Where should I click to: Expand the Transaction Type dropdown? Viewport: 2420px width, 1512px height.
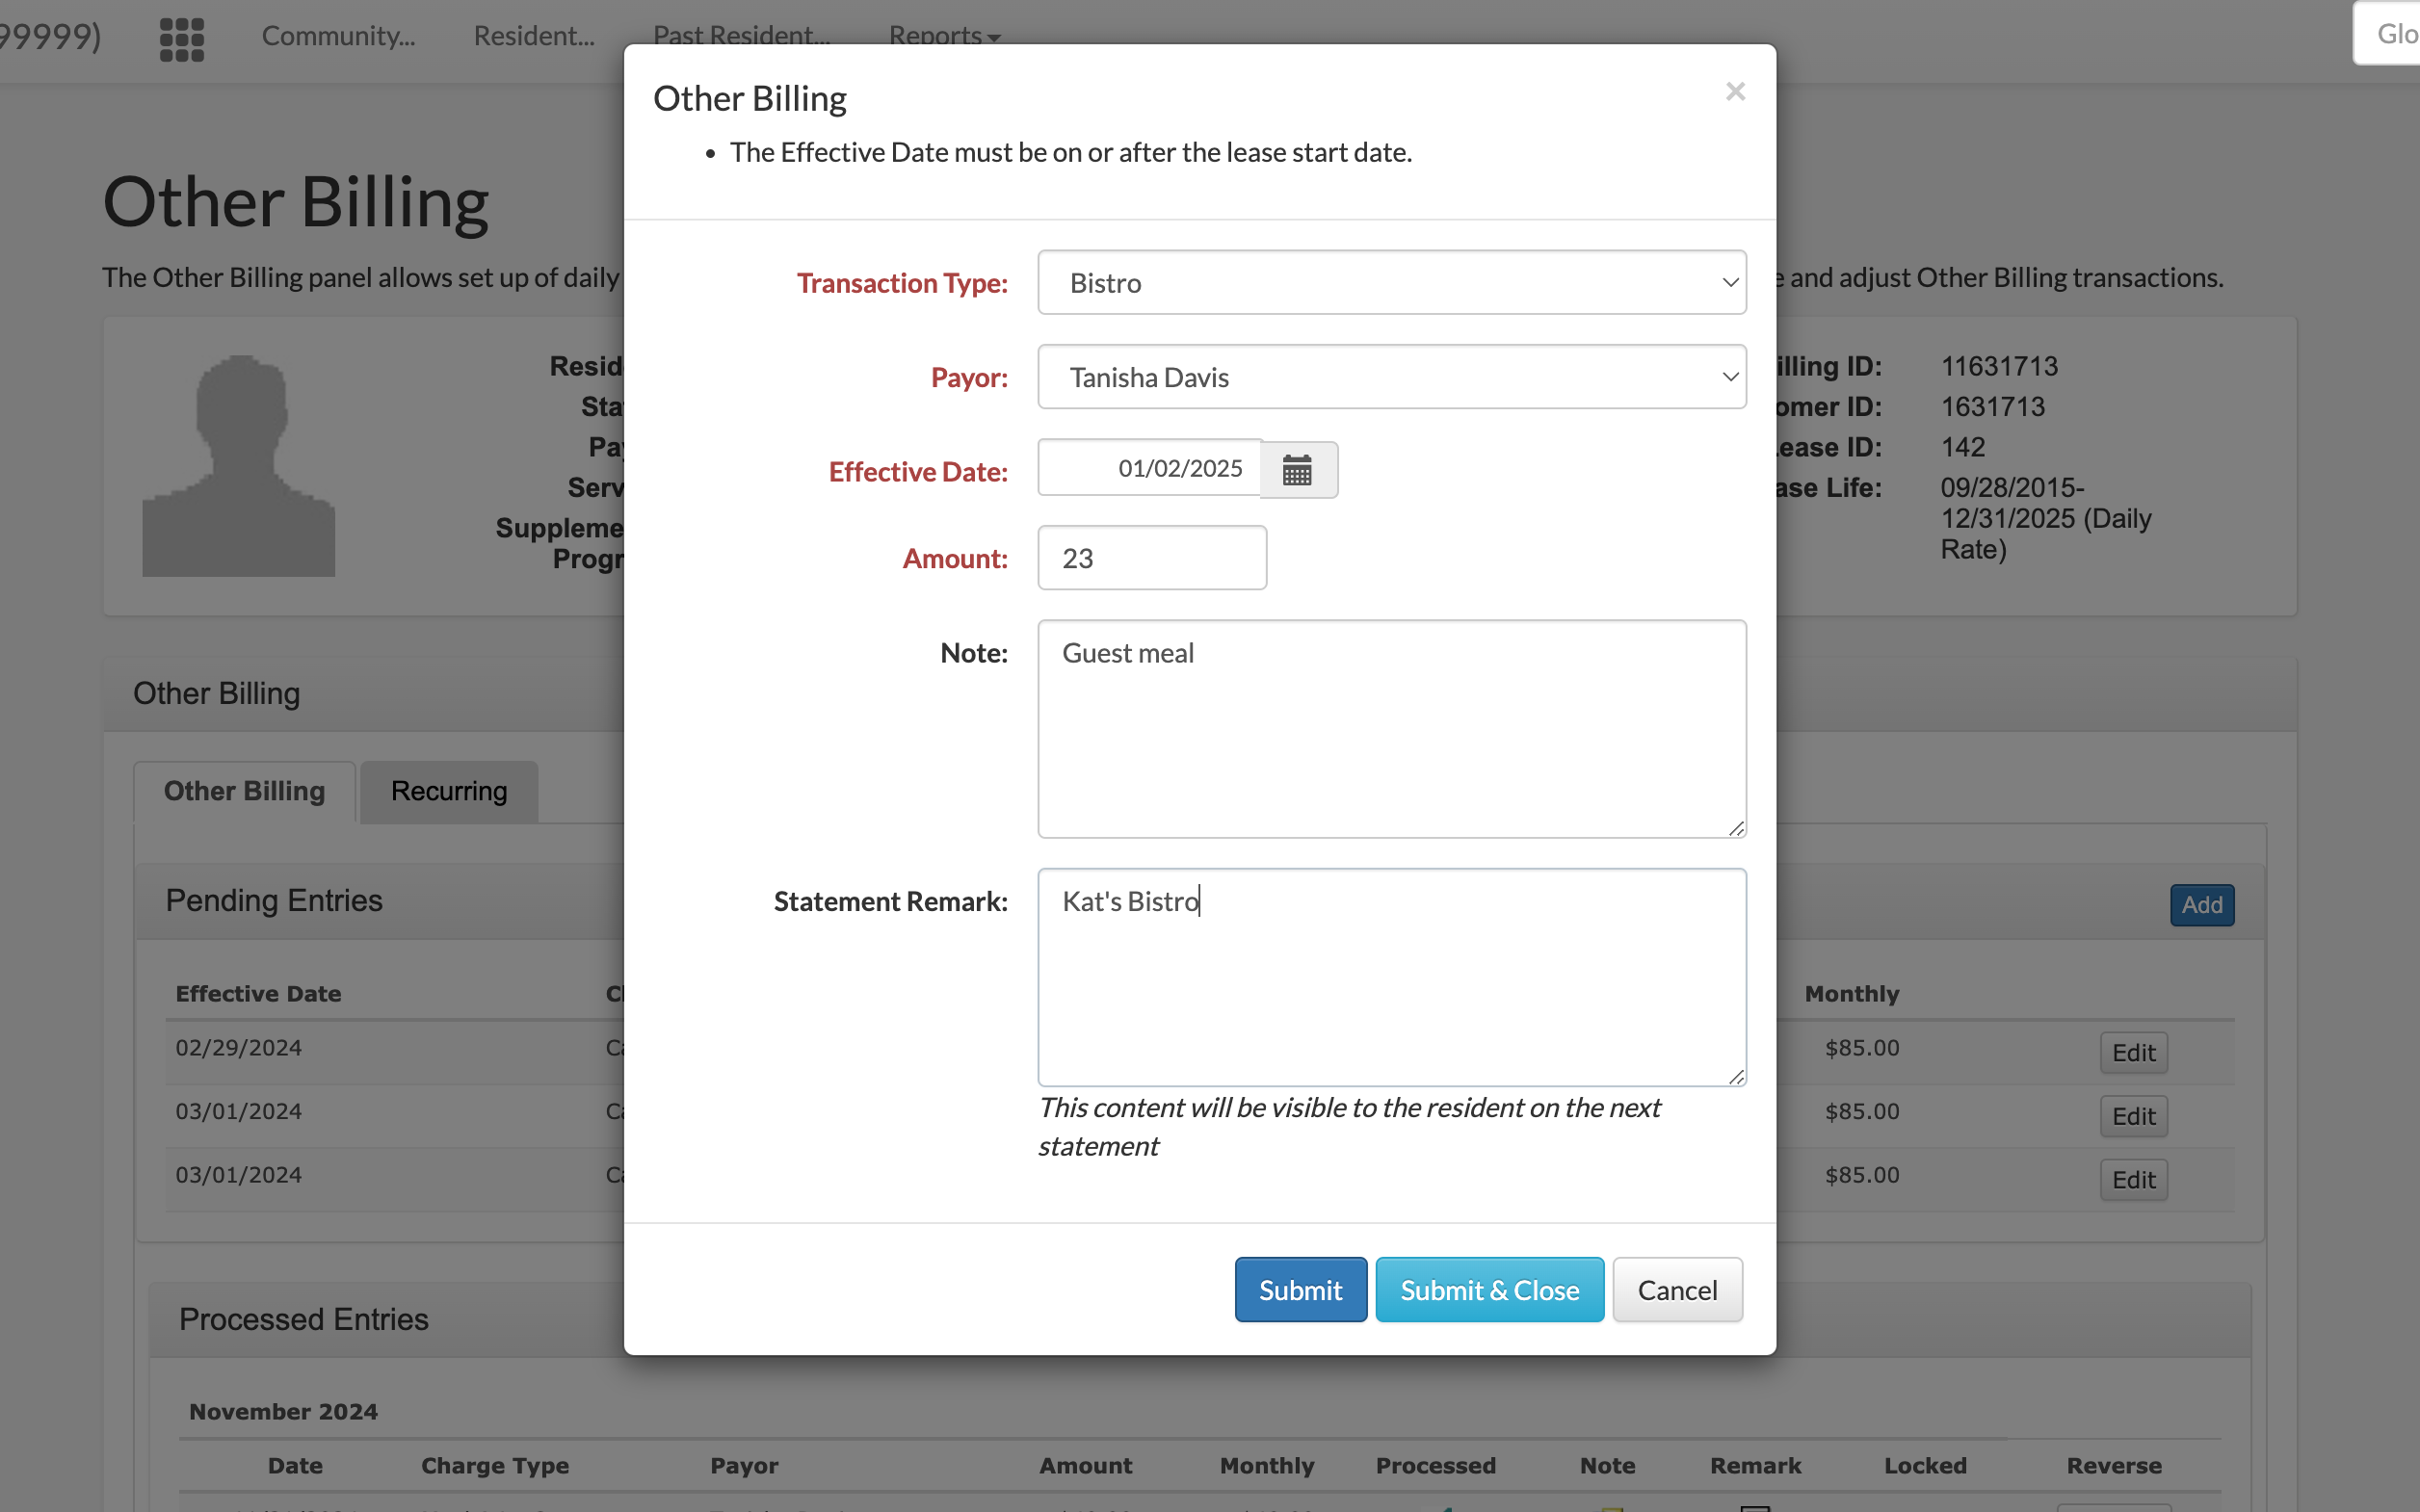pyautogui.click(x=1391, y=283)
